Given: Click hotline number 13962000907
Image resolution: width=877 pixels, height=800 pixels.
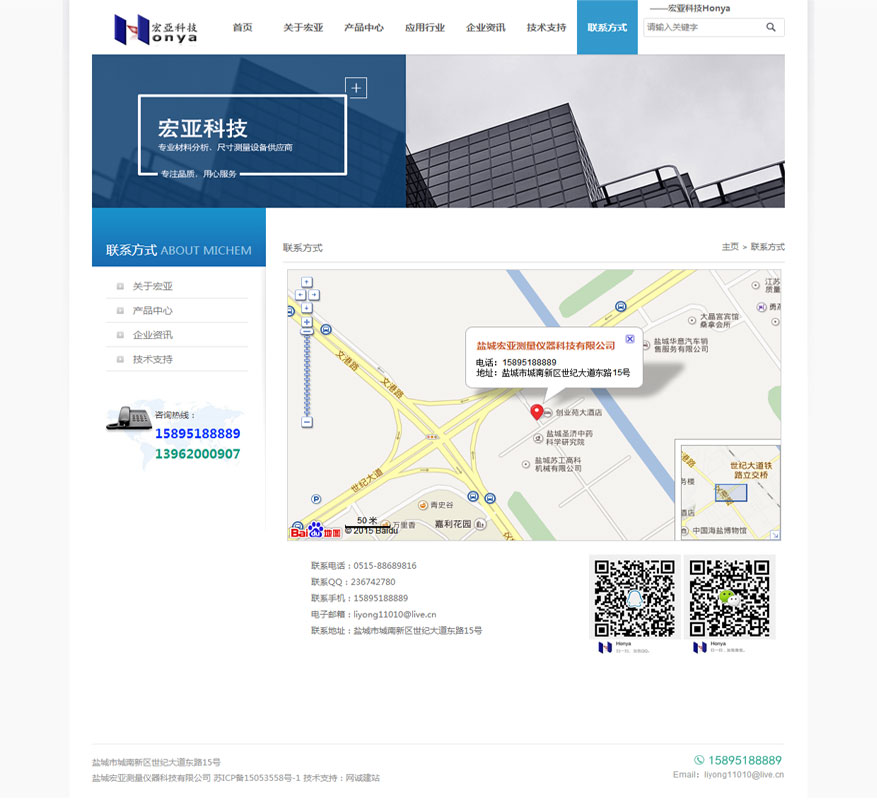Looking at the screenshot, I should point(197,454).
